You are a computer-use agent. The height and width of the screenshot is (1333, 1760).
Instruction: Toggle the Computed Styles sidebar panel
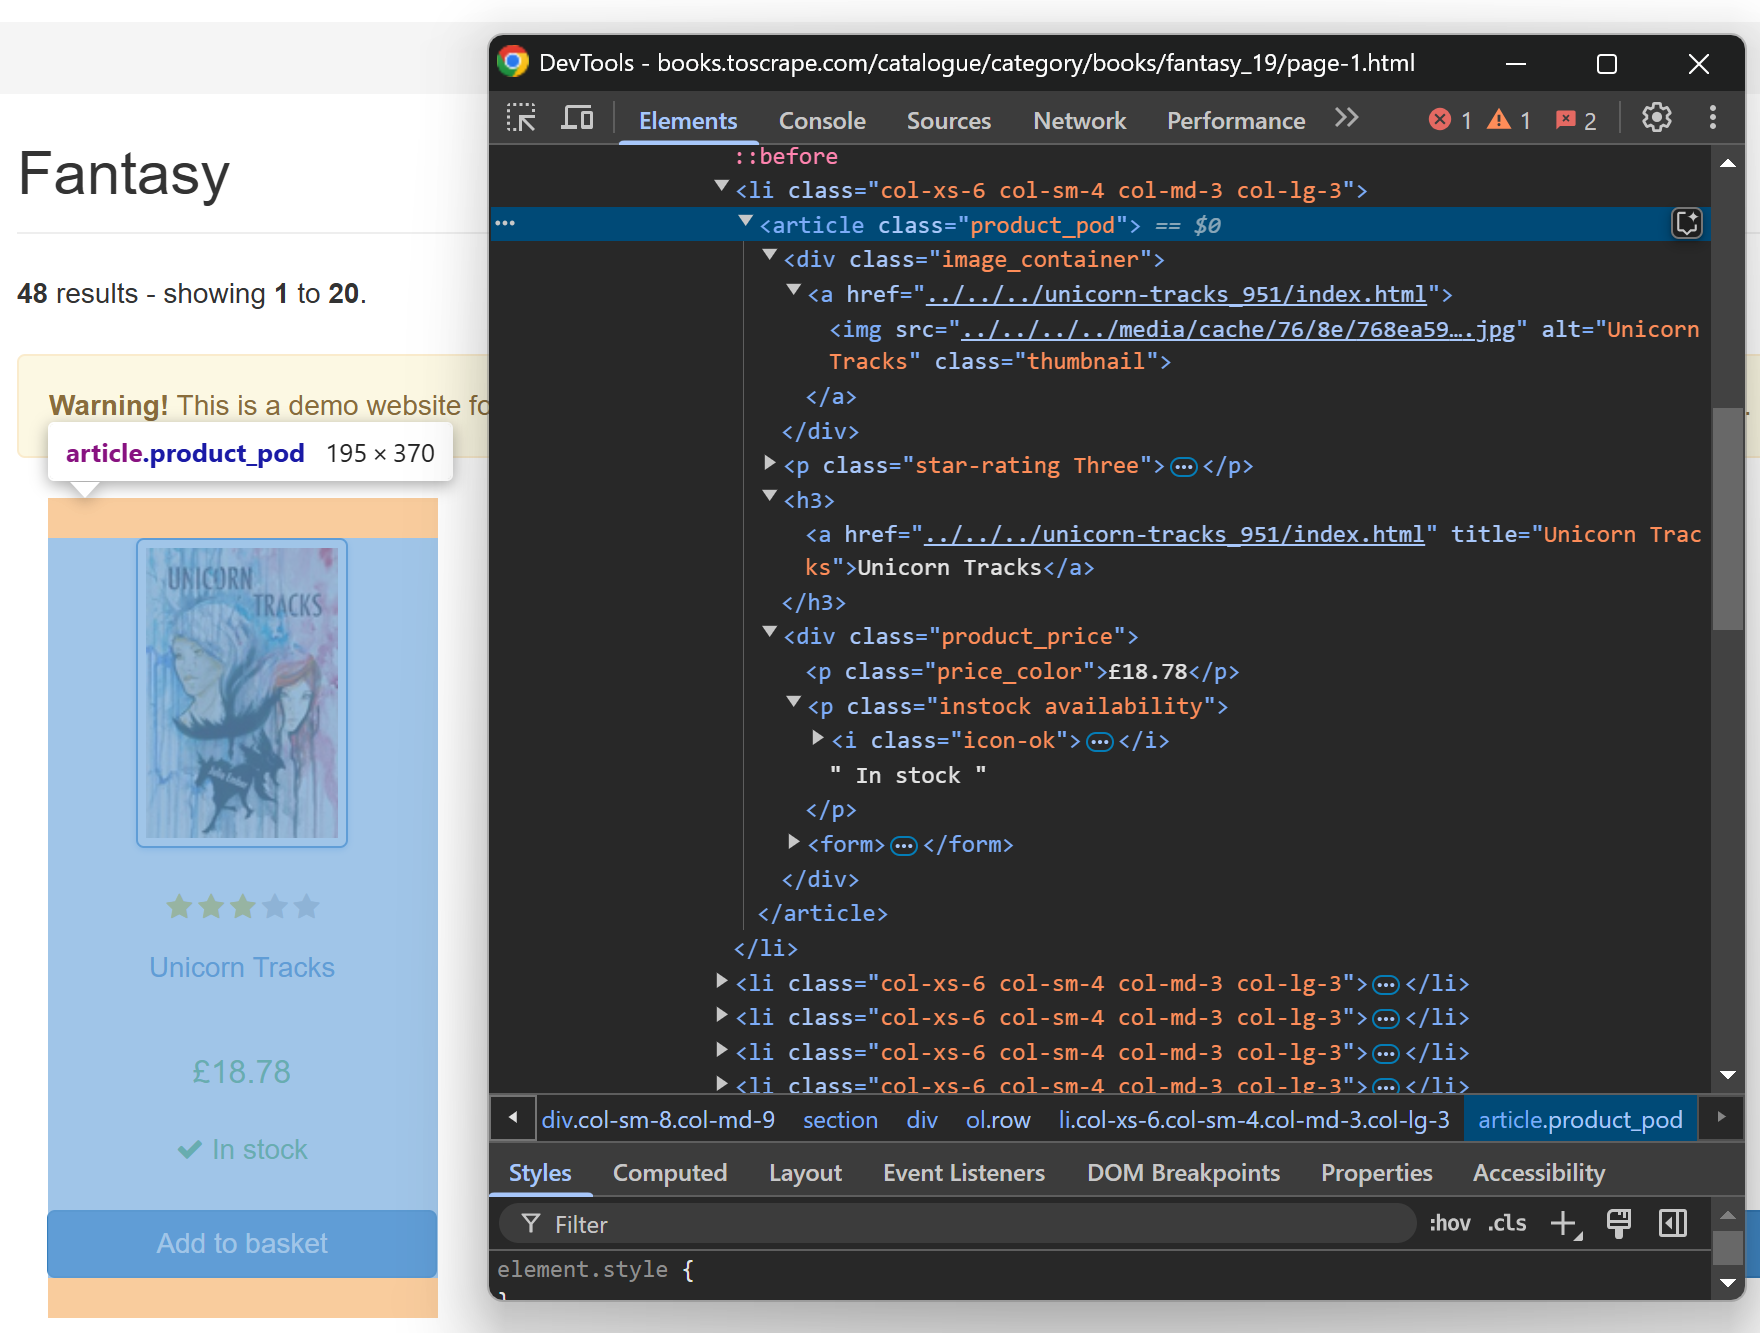[x=670, y=1172]
